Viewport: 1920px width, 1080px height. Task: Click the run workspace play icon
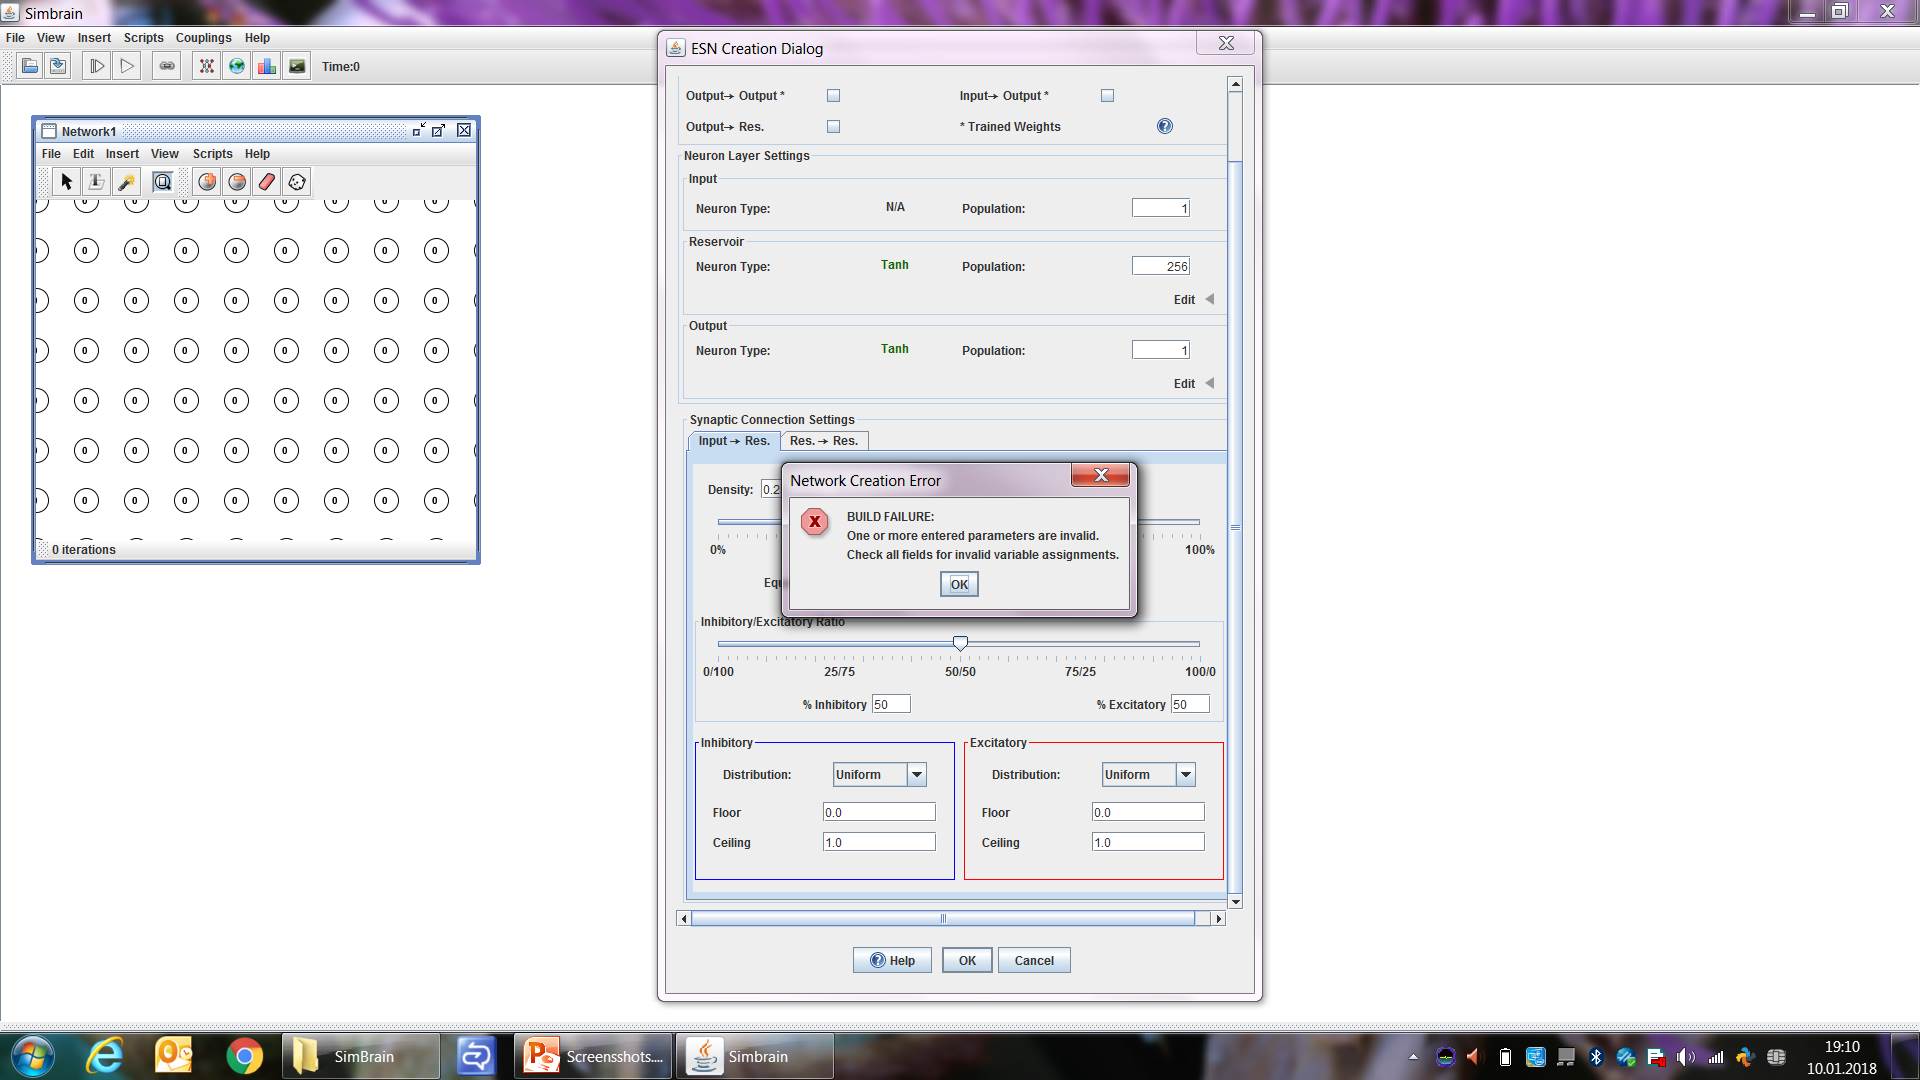(x=127, y=66)
